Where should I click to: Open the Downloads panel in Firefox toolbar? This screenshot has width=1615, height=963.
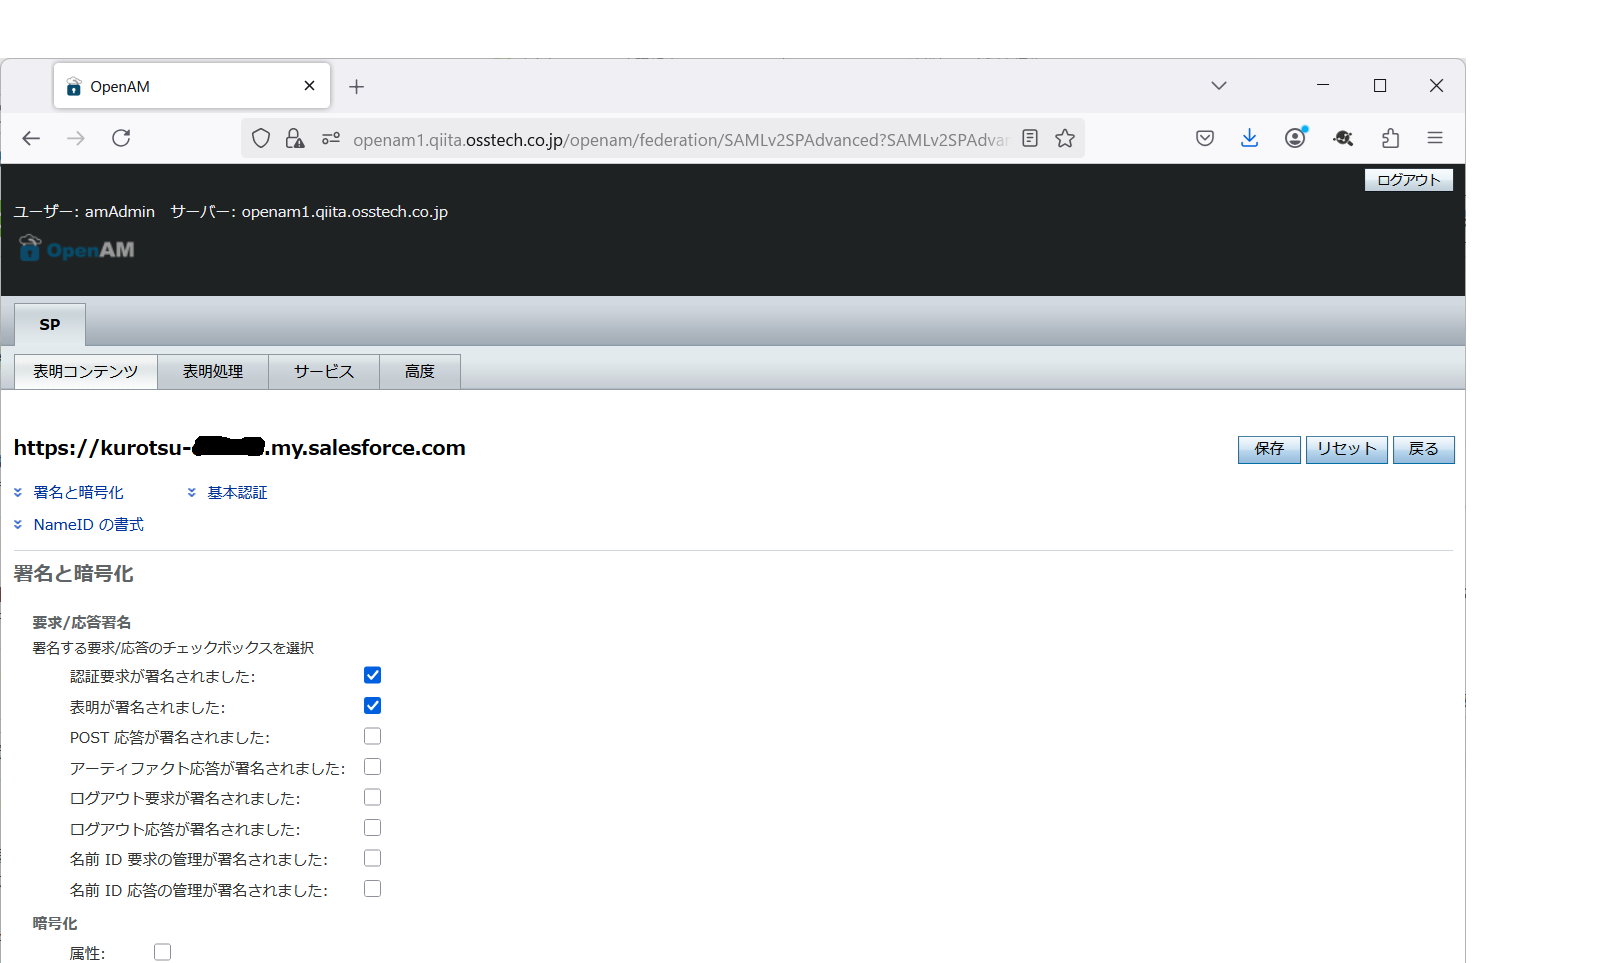coord(1249,138)
